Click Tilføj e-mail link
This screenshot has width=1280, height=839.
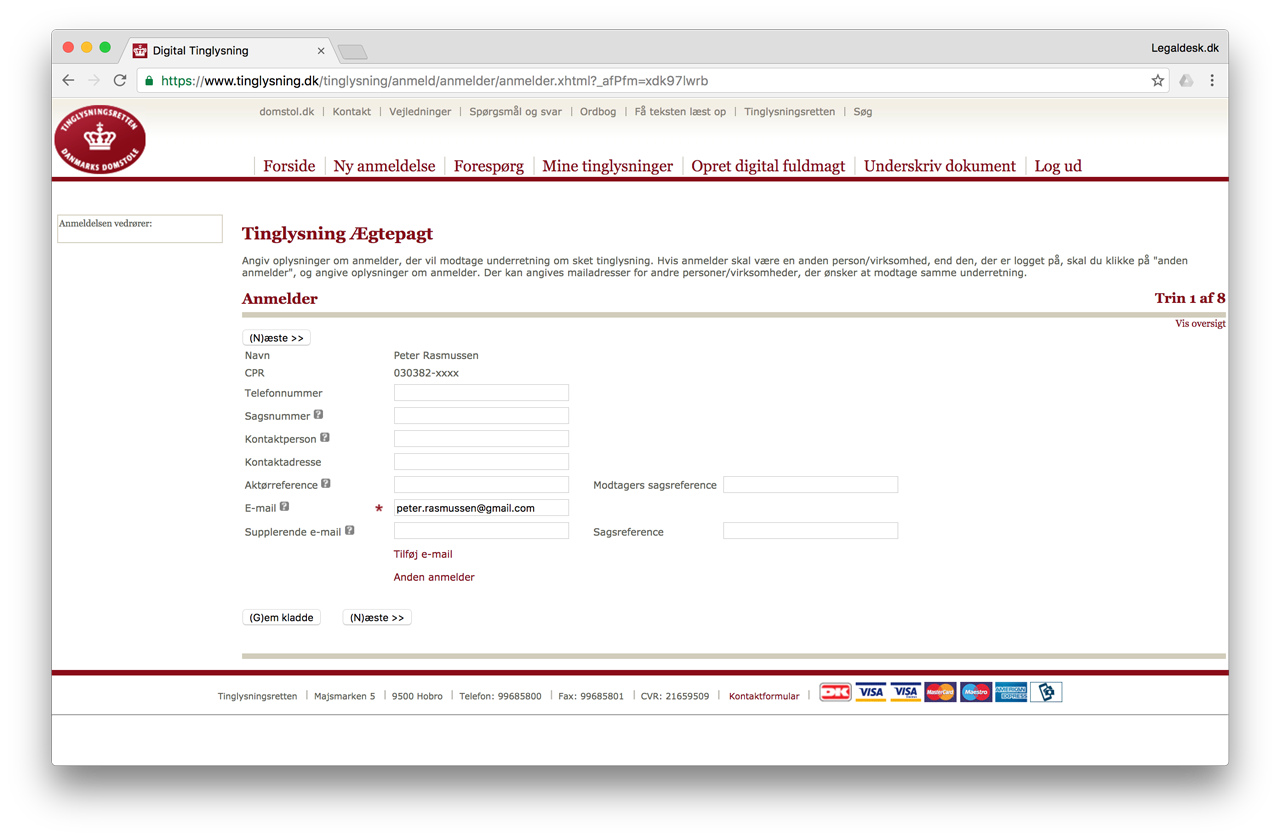tap(423, 554)
